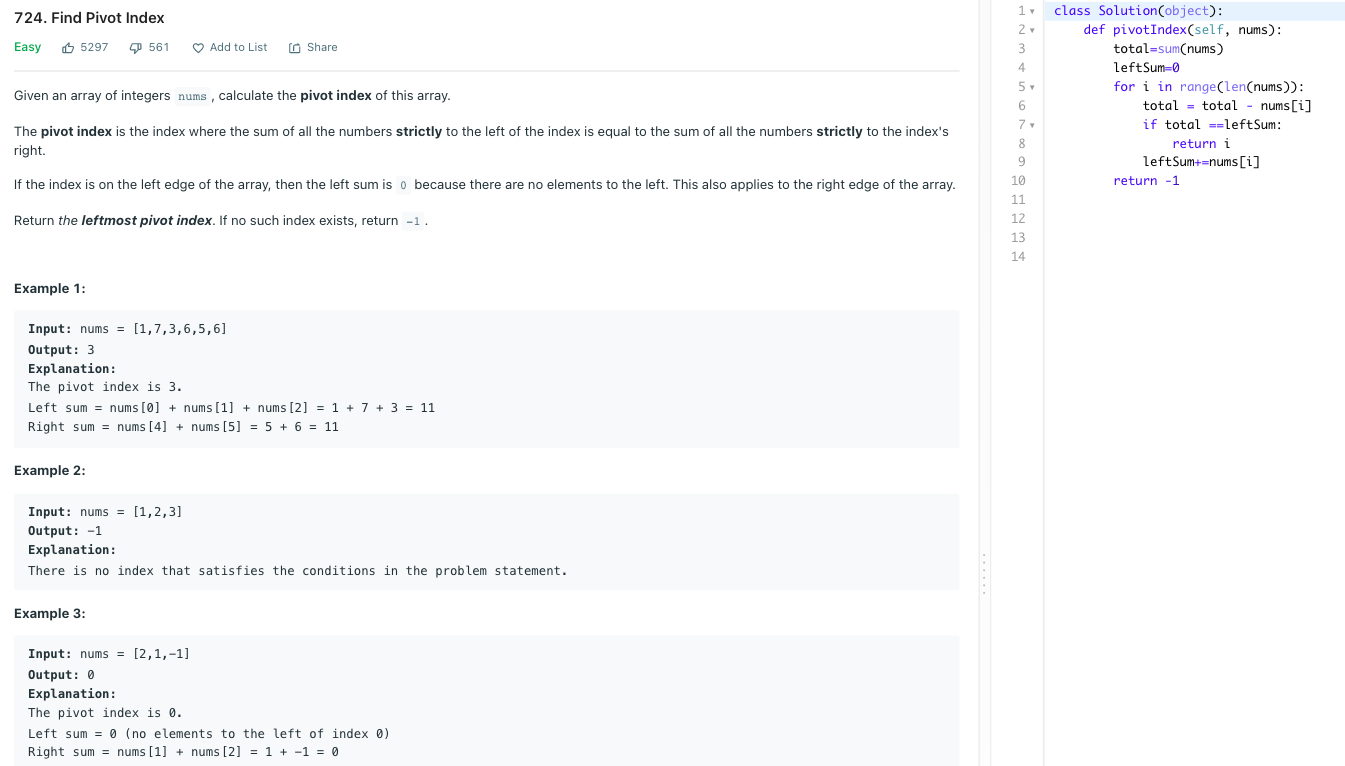Click the Easy difficulty label
Screen dimensions: 1345x766
(27, 47)
